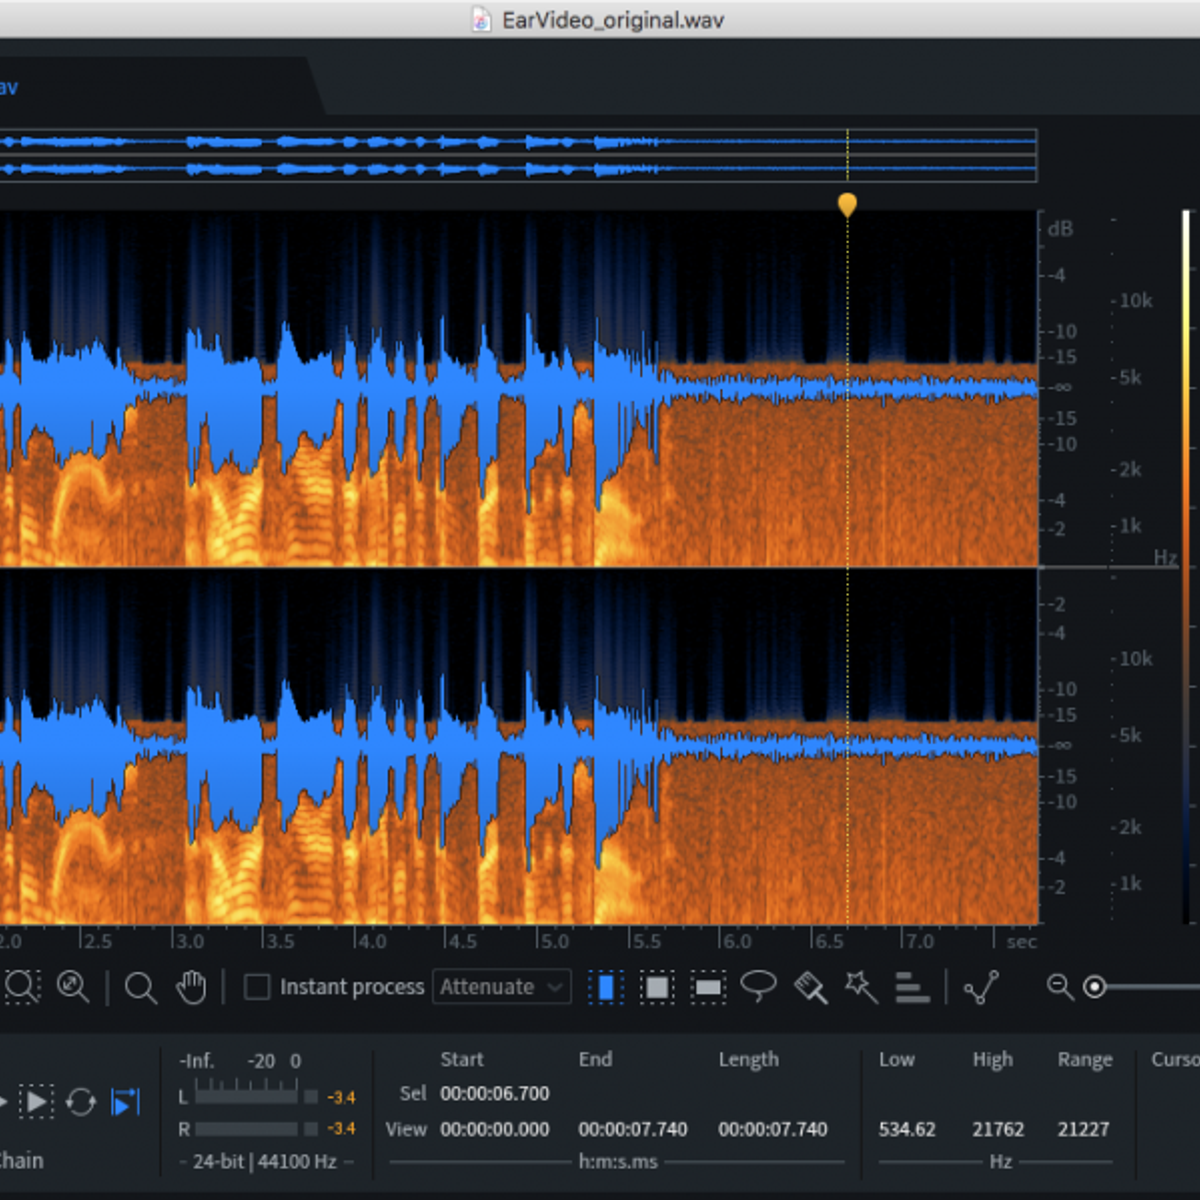Click the zoom-to-selection icon
This screenshot has width=1200, height=1200.
click(22, 987)
